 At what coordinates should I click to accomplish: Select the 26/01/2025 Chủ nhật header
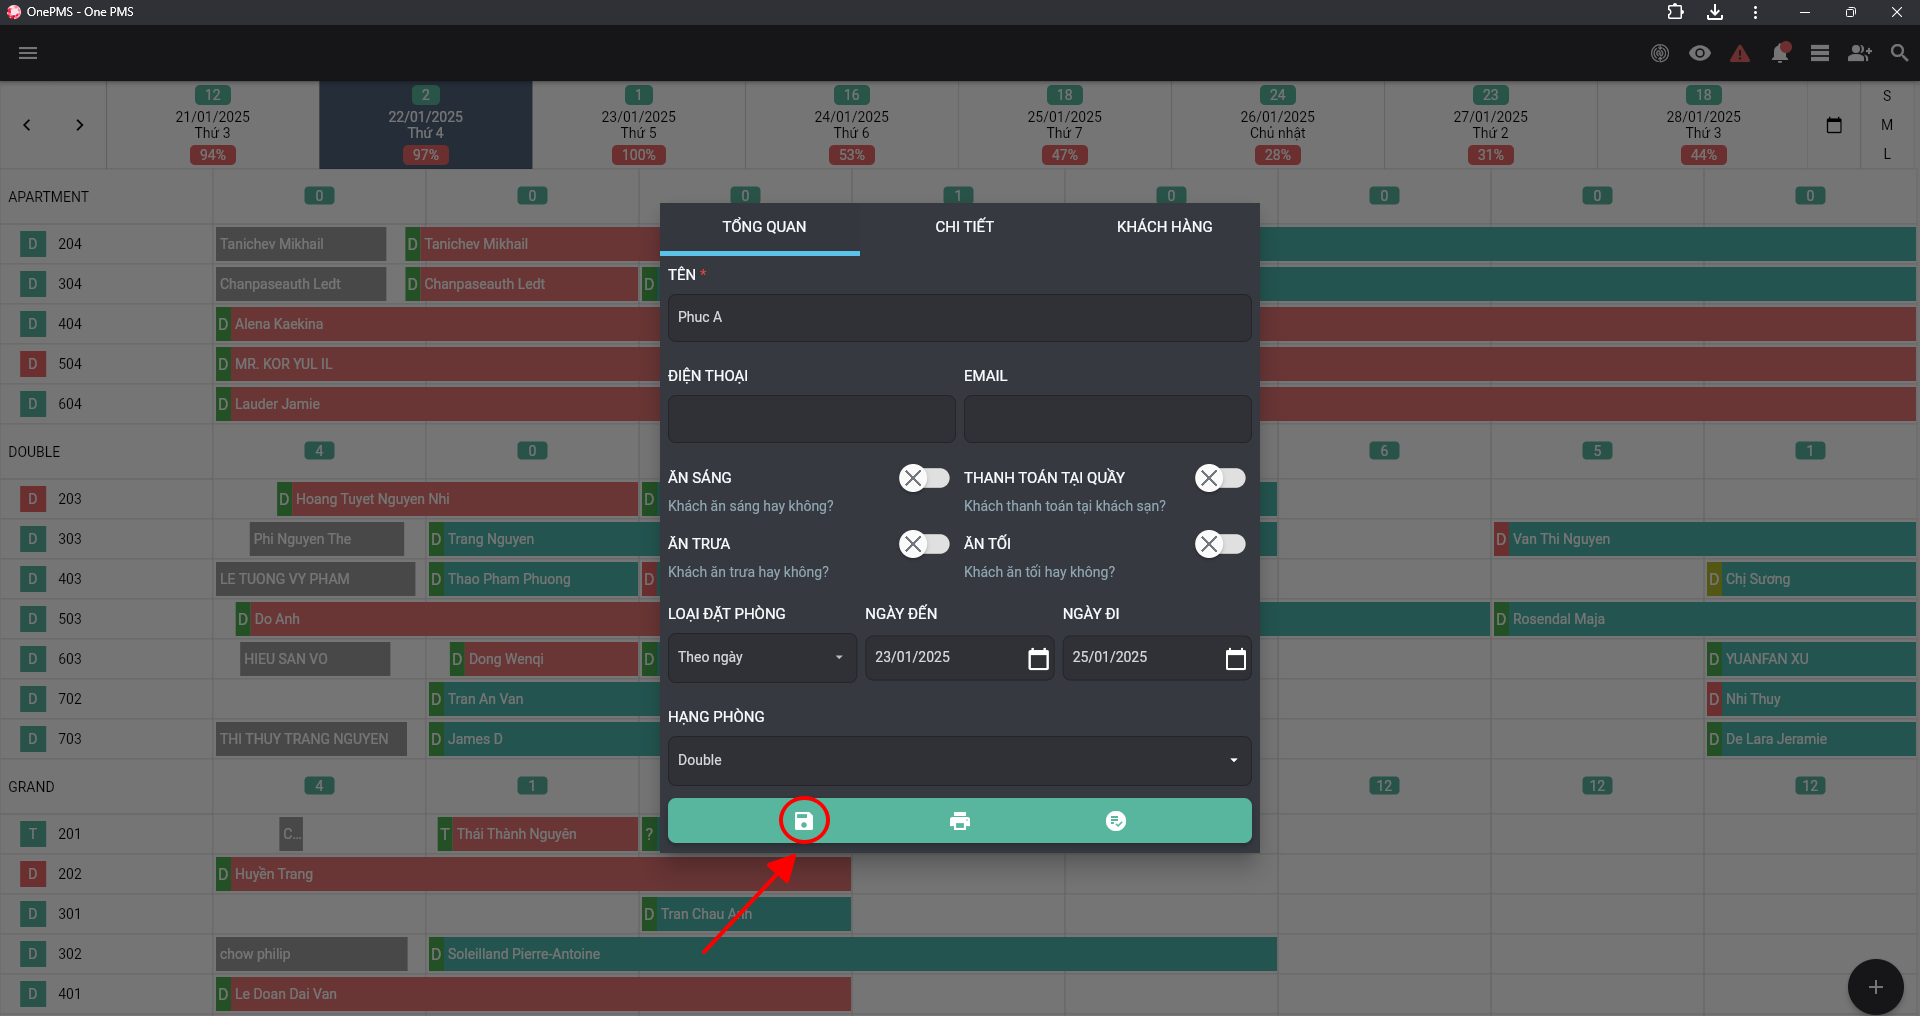(1278, 125)
